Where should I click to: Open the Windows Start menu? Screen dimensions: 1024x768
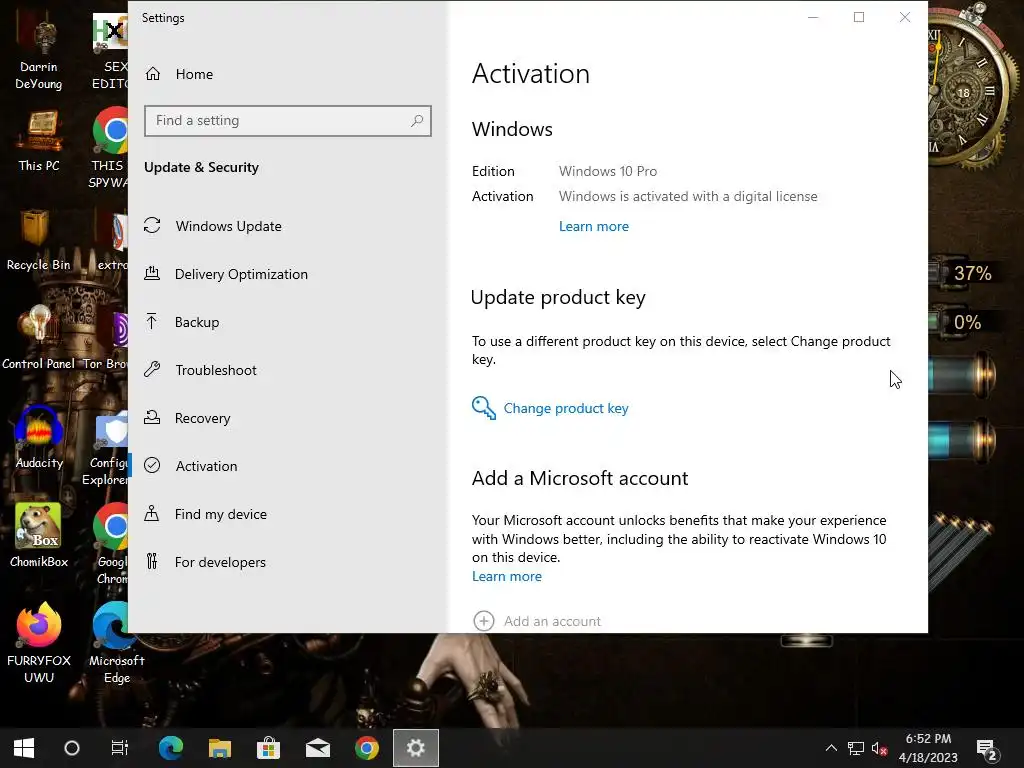[x=24, y=748]
